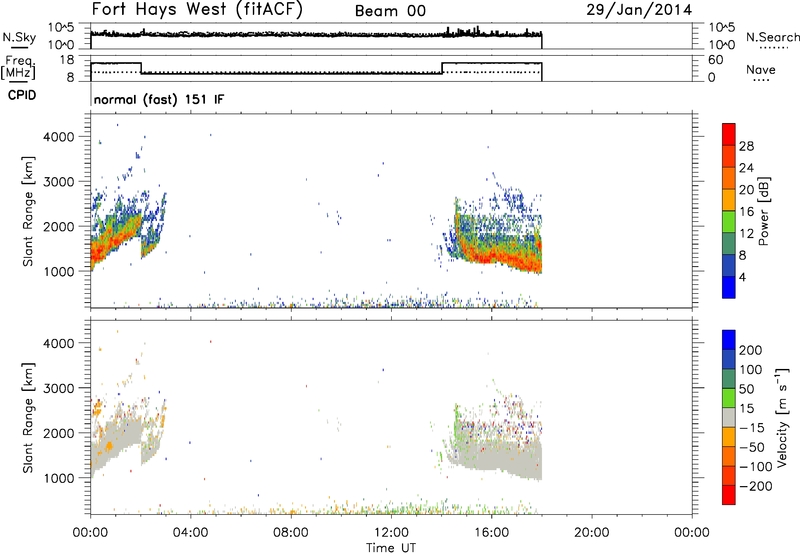Pick the darkest red segment atop Power colorbar
The width and height of the screenshot is (800, 554).
(x=729, y=134)
